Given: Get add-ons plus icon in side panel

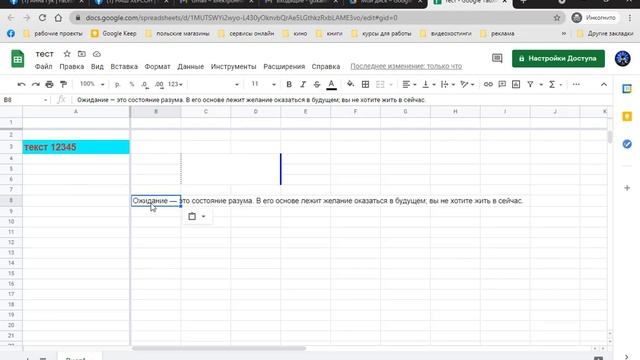Looking at the screenshot, I should coord(627,188).
